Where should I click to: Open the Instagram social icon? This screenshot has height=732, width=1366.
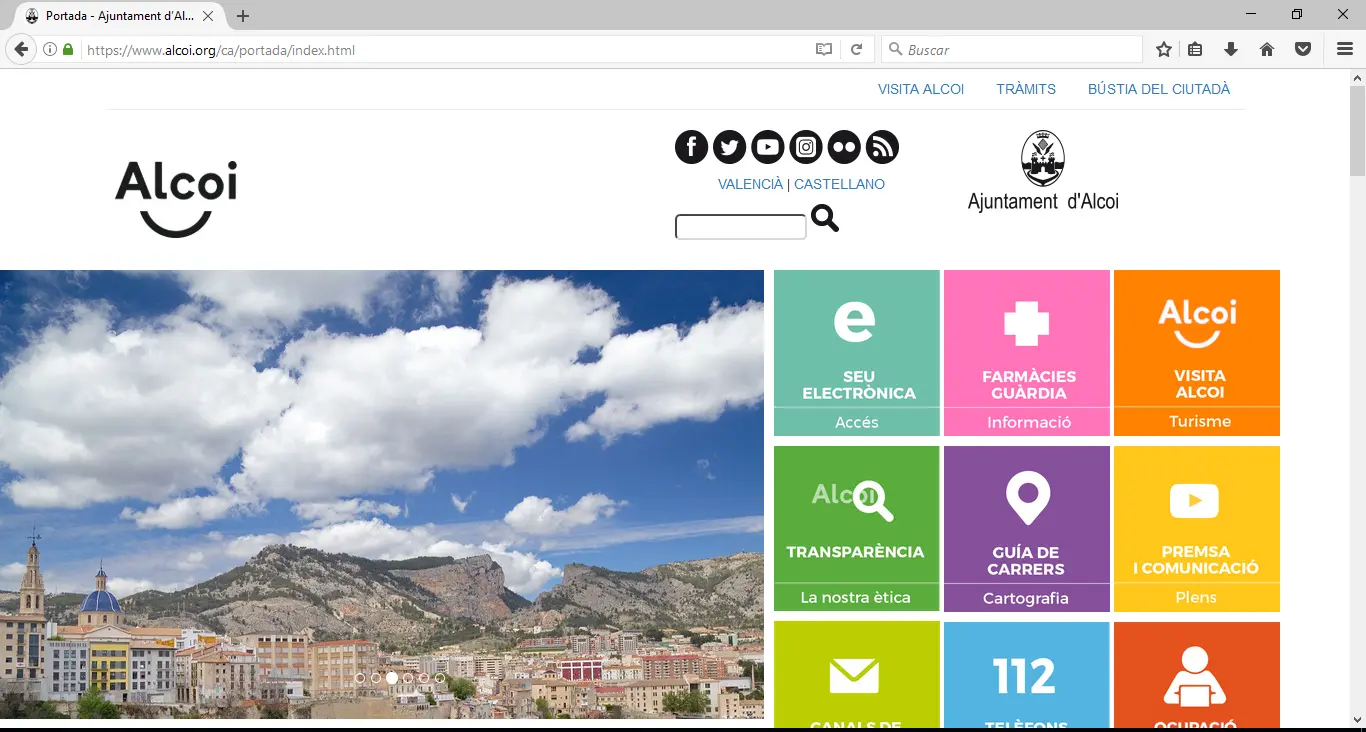(806, 147)
